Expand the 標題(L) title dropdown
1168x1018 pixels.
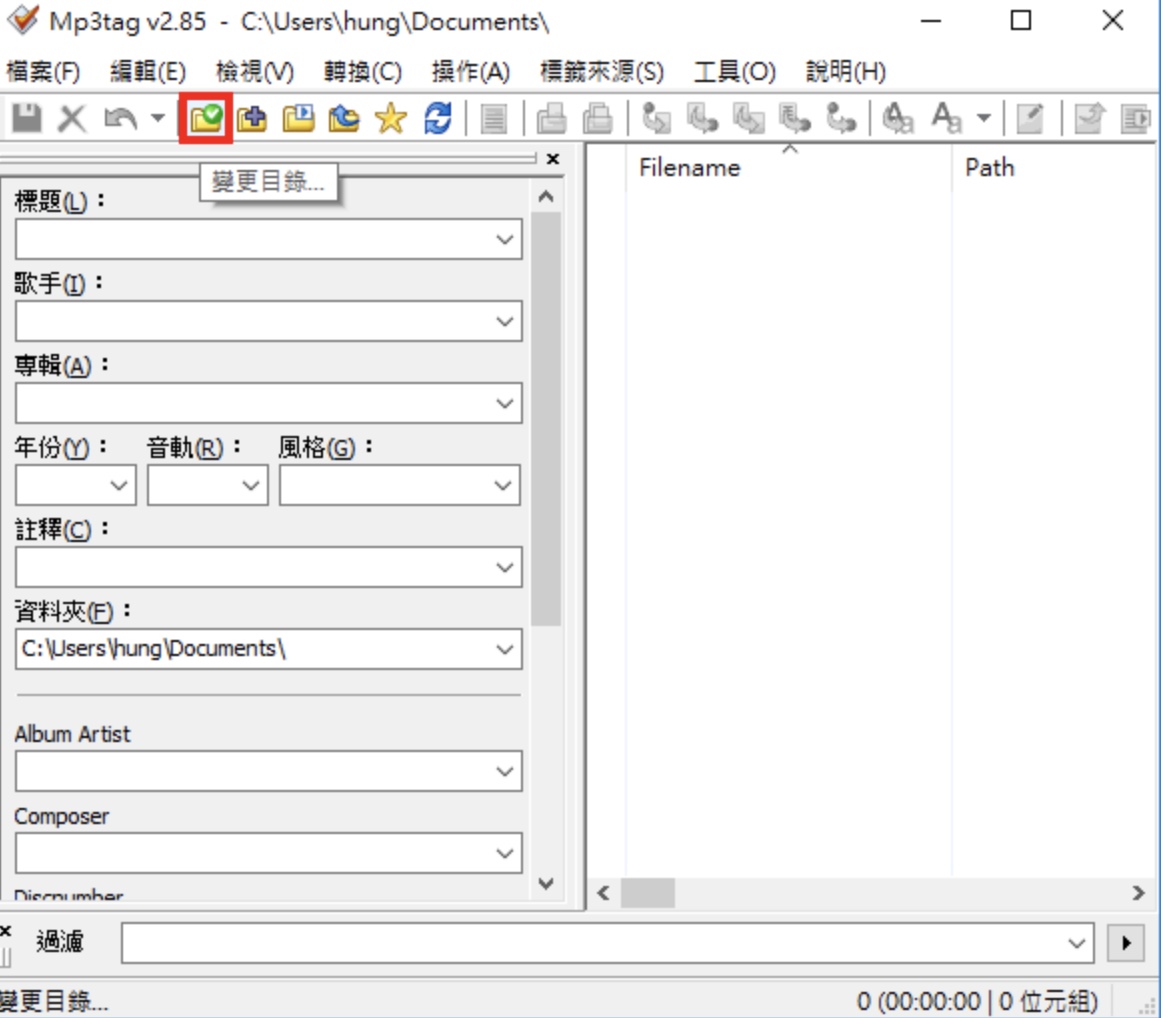pos(505,240)
